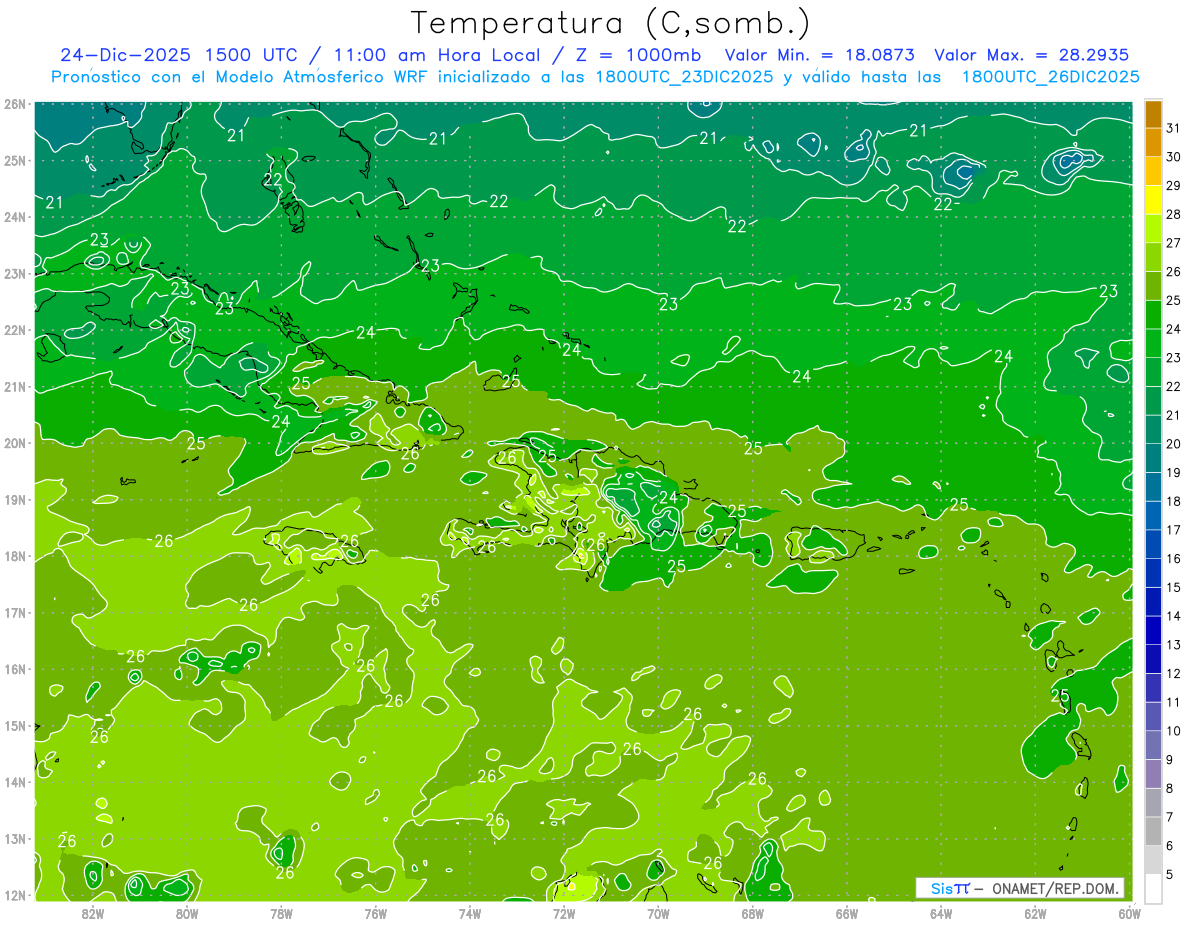The image size is (1200, 927).
Task: Click the "SisPI - ONAMET/REP.DOM." credit box
Action: coord(1020,888)
